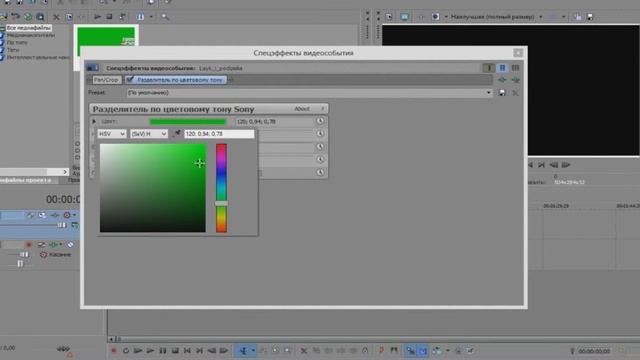The image size is (640, 360).
Task: Toggle Loop playback in transport bar
Action: coord(126,351)
